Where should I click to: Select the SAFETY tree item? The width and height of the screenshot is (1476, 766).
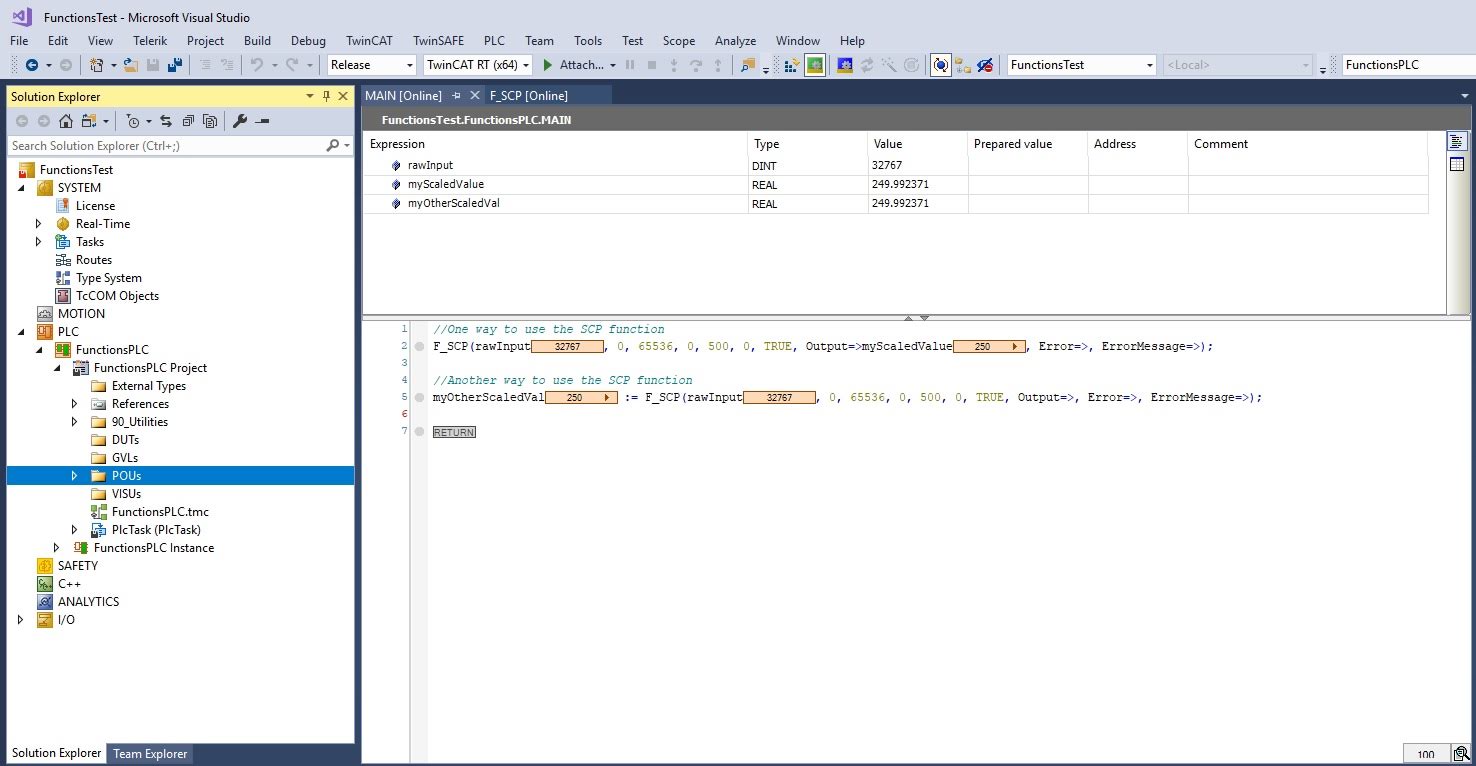tap(77, 566)
